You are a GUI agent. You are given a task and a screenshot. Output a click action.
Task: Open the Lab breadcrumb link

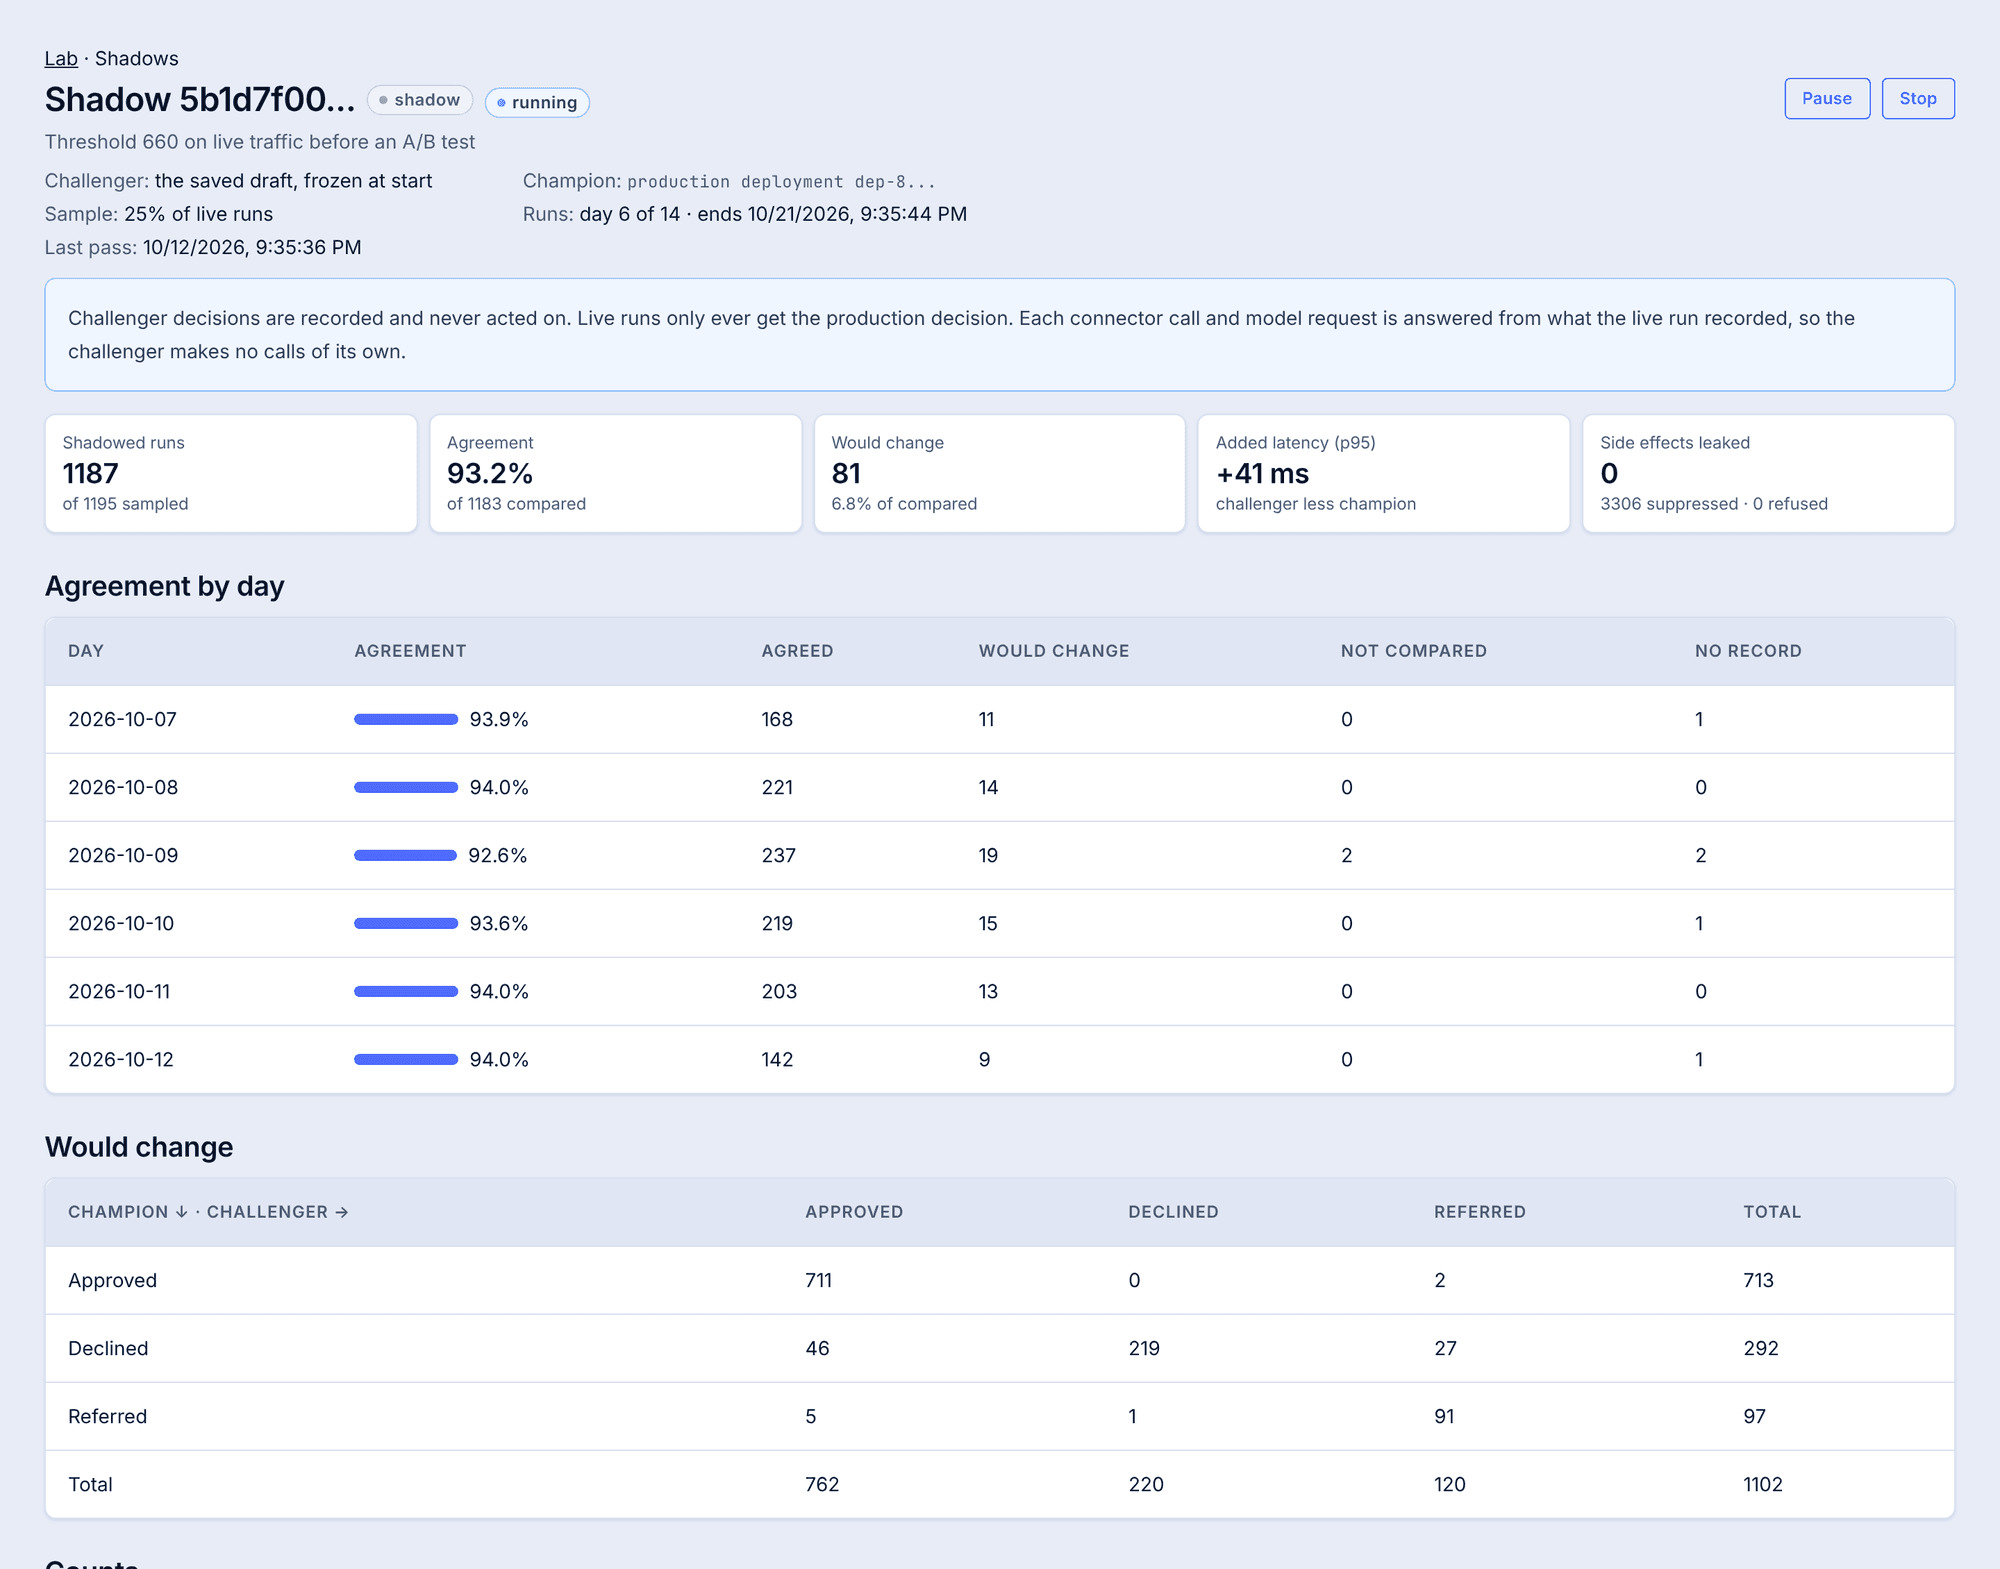point(61,58)
